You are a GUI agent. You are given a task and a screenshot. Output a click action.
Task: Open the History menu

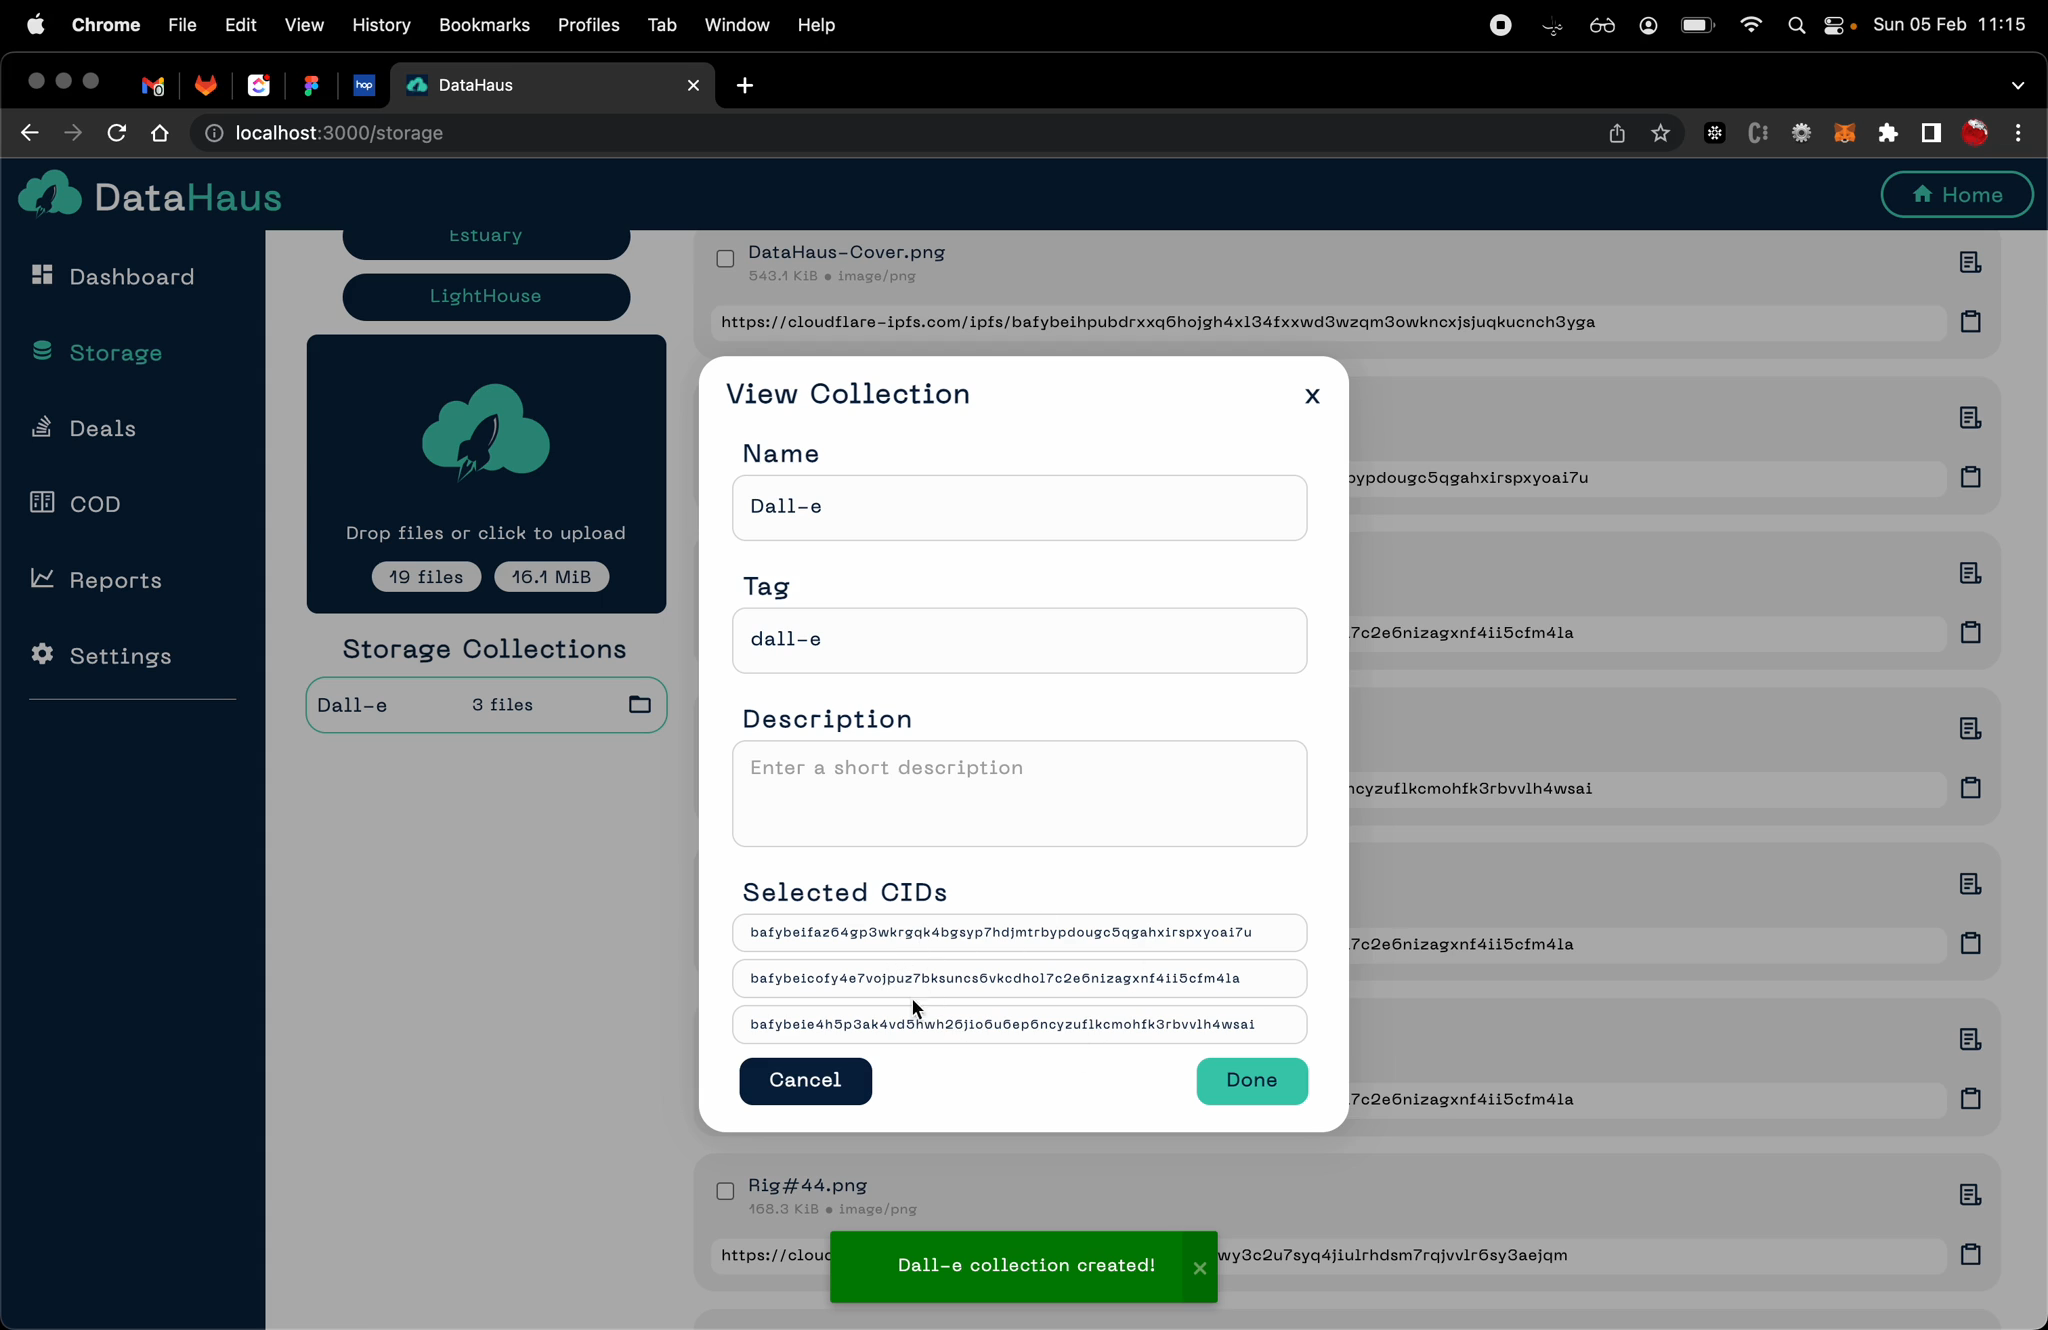coord(381,25)
